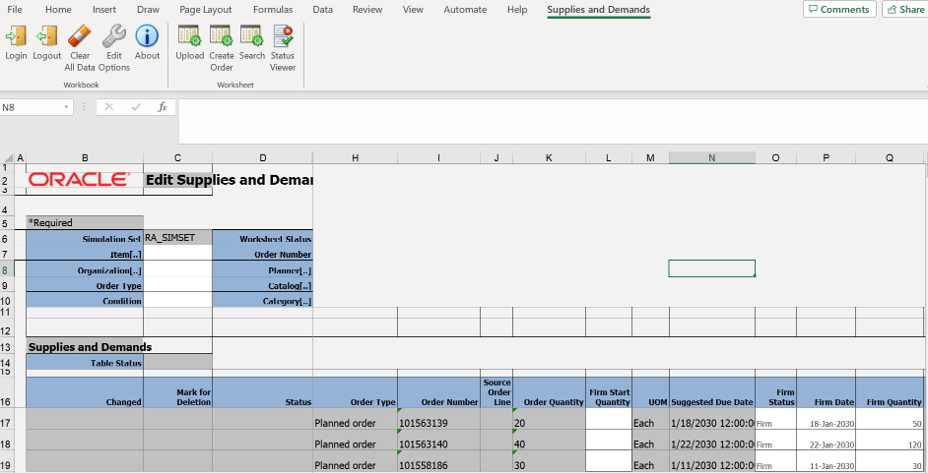Viewport: 928px width, 473px height.
Task: Click the Table Status label cell
Action: [85, 362]
